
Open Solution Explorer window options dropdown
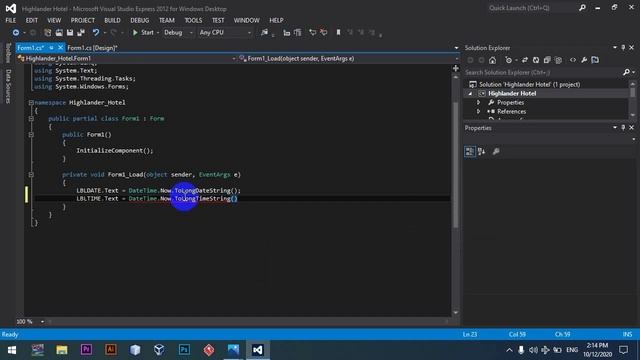[x=615, y=48]
